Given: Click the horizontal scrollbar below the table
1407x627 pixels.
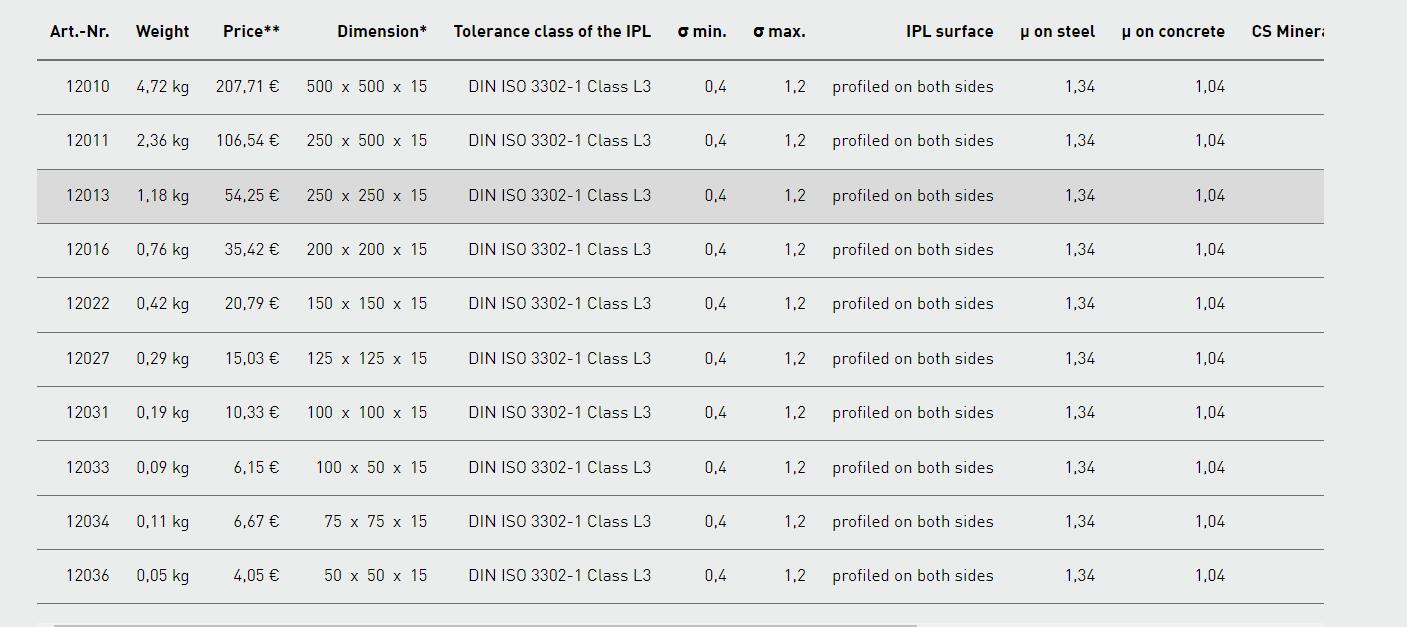Looking at the screenshot, I should click(x=485, y=624).
